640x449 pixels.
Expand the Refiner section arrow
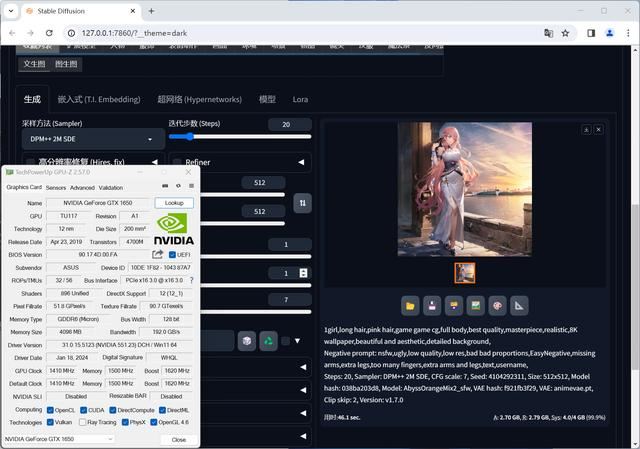click(x=301, y=162)
